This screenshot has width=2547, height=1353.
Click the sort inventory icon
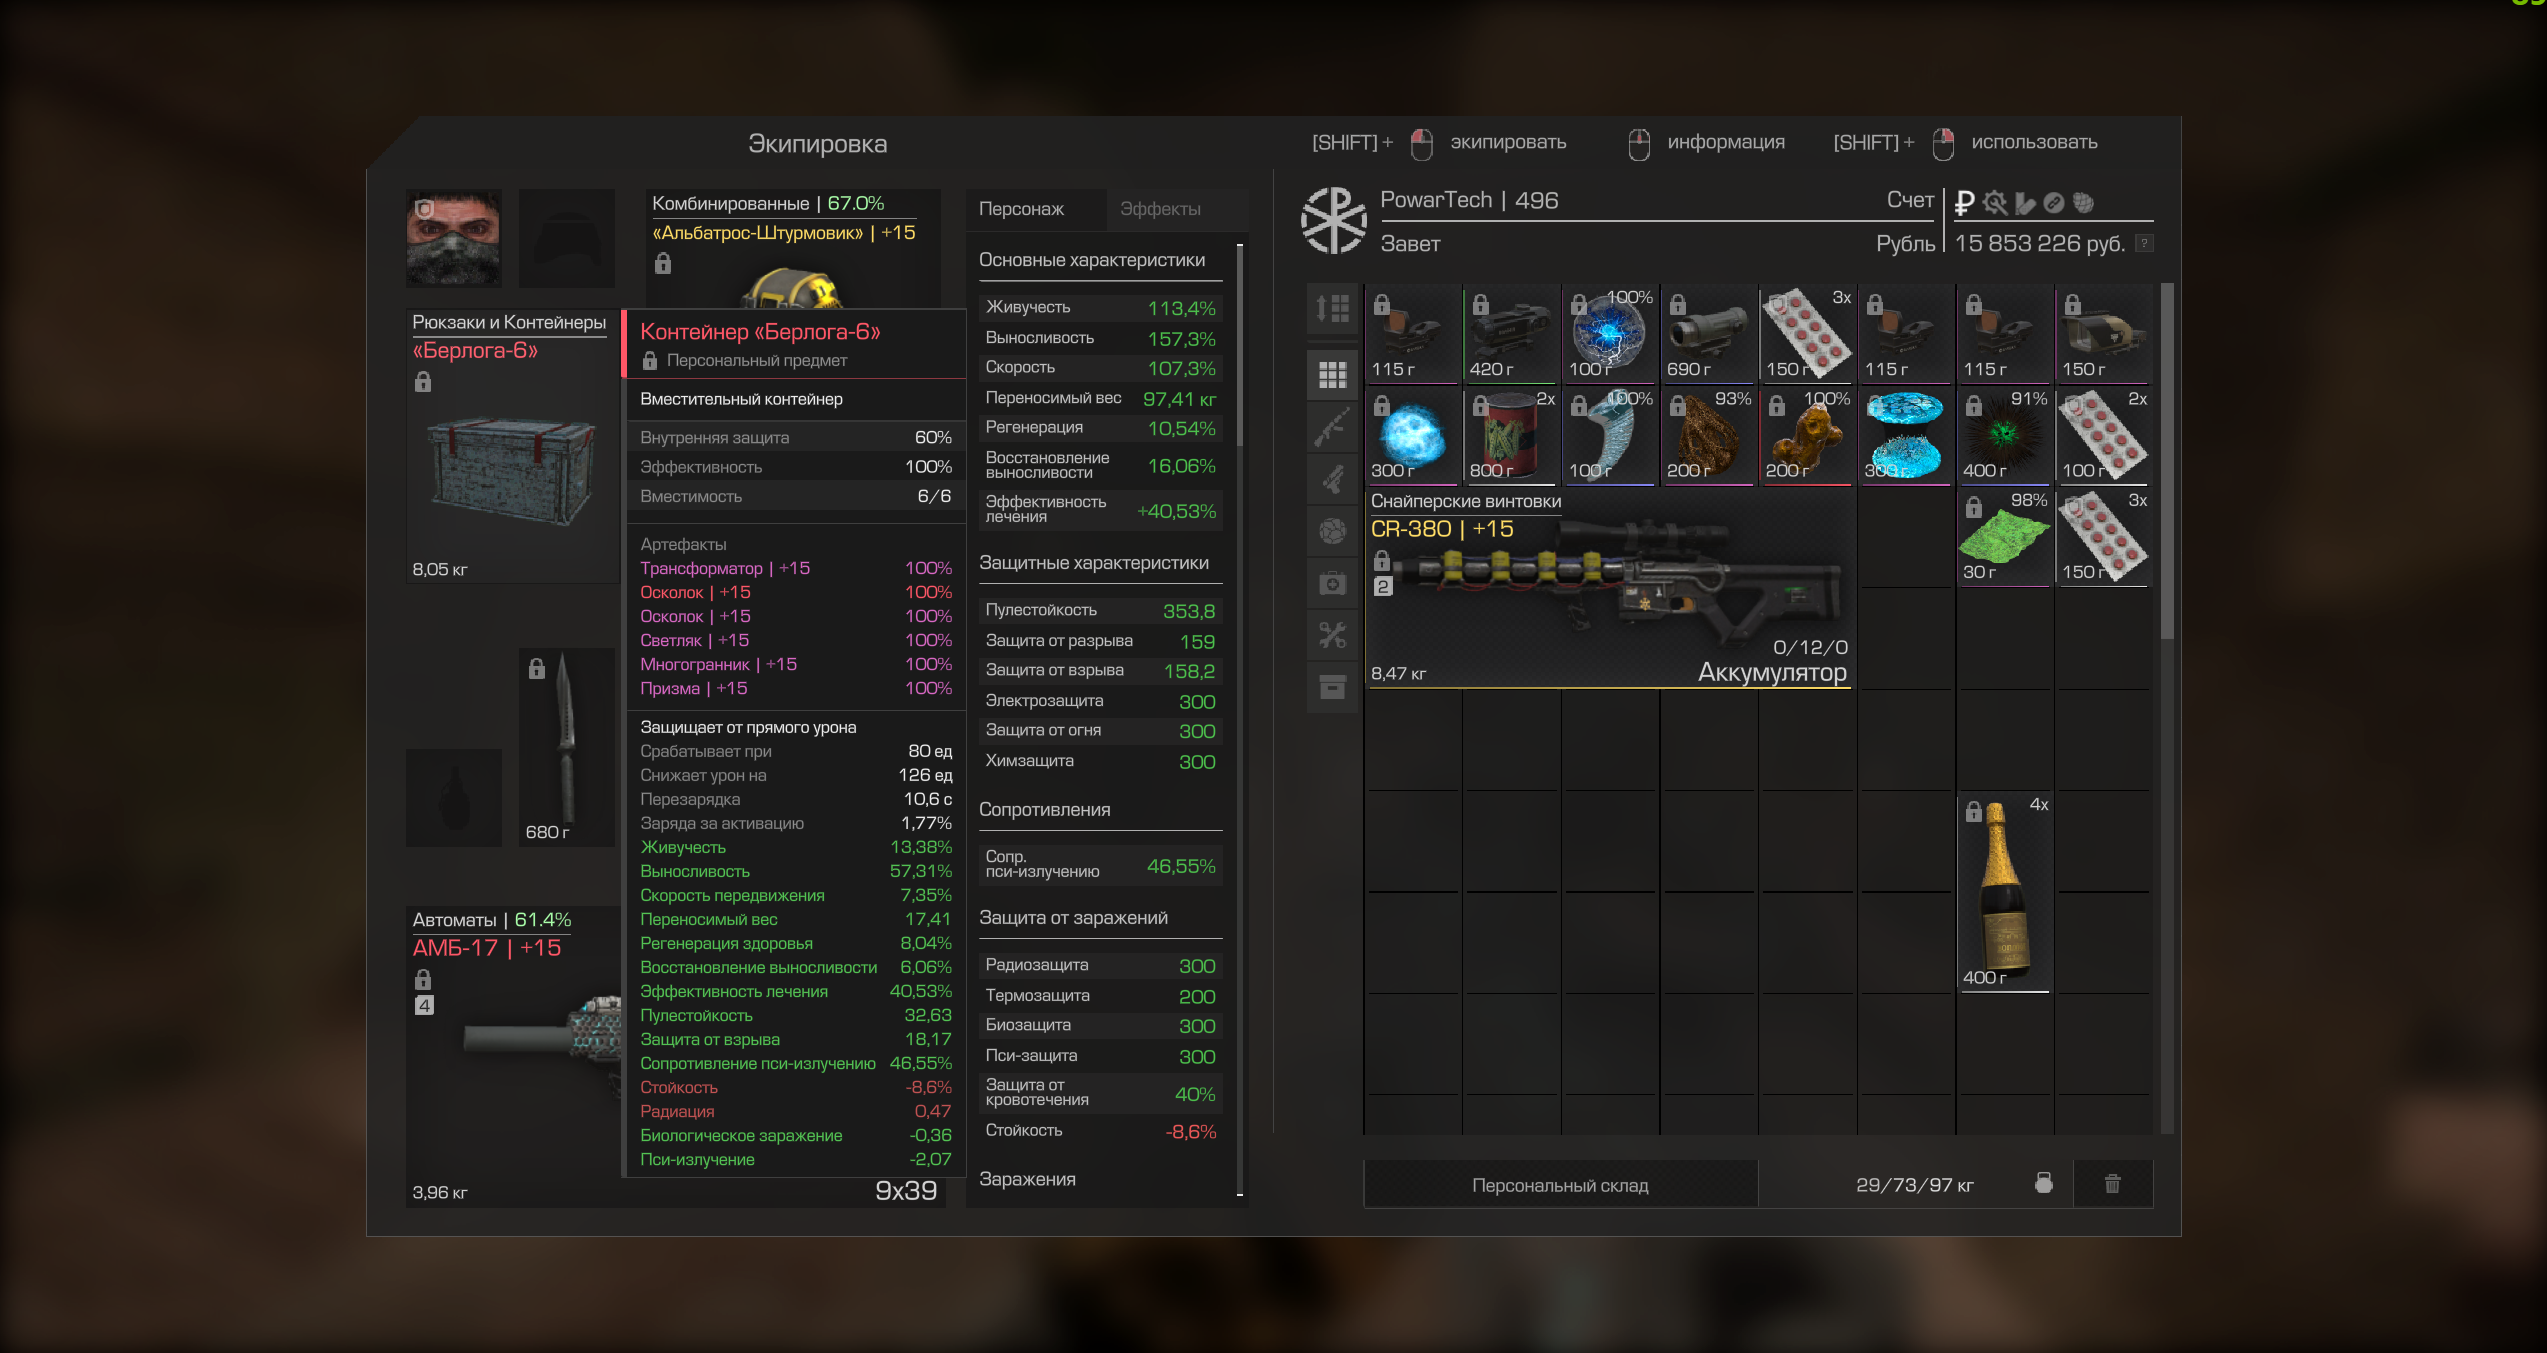1332,308
